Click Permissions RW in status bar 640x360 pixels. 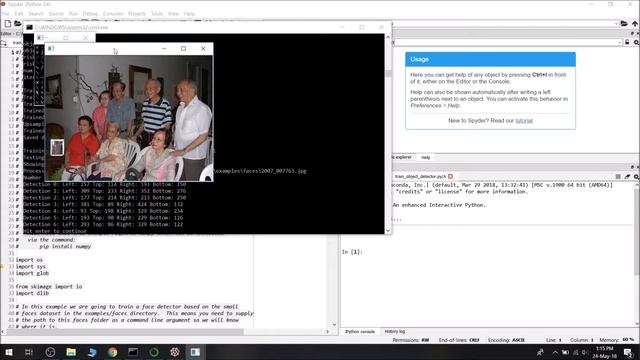tap(411, 340)
